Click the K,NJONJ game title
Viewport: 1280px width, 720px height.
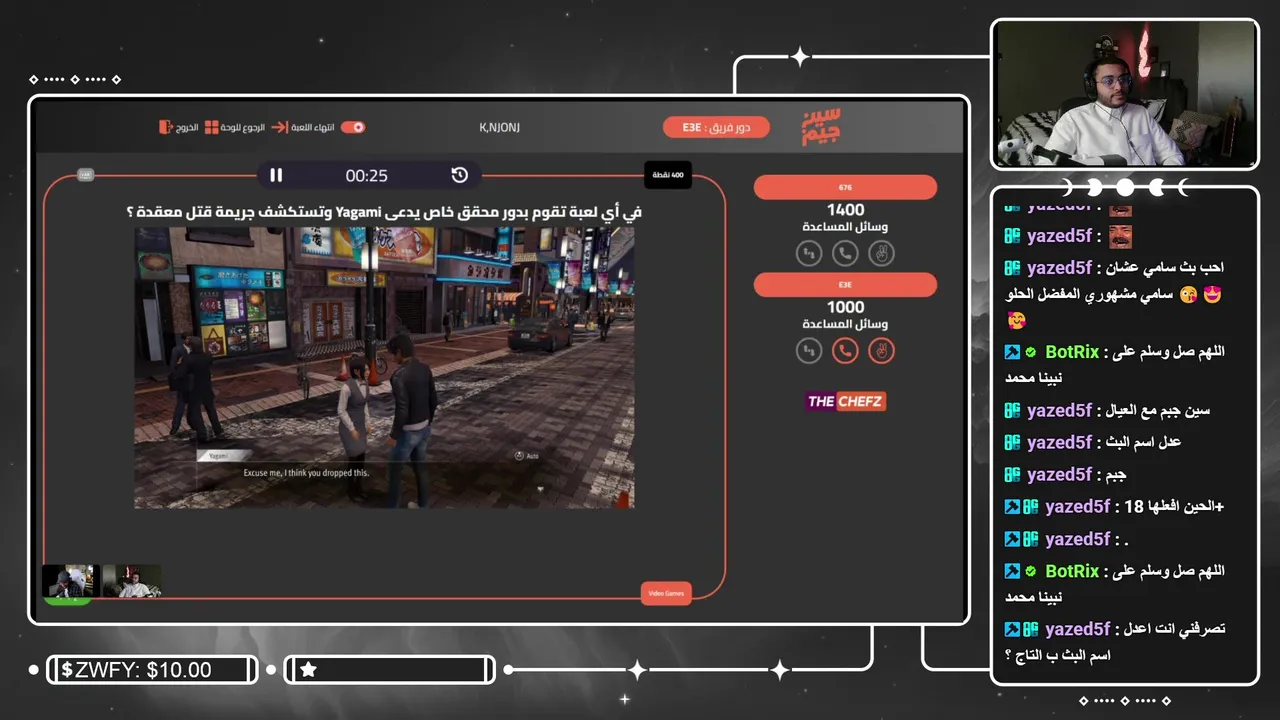click(x=500, y=127)
